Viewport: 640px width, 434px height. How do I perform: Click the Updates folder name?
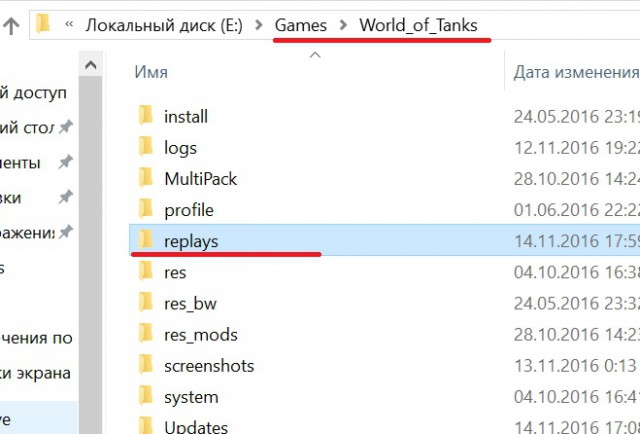pyautogui.click(x=196, y=427)
